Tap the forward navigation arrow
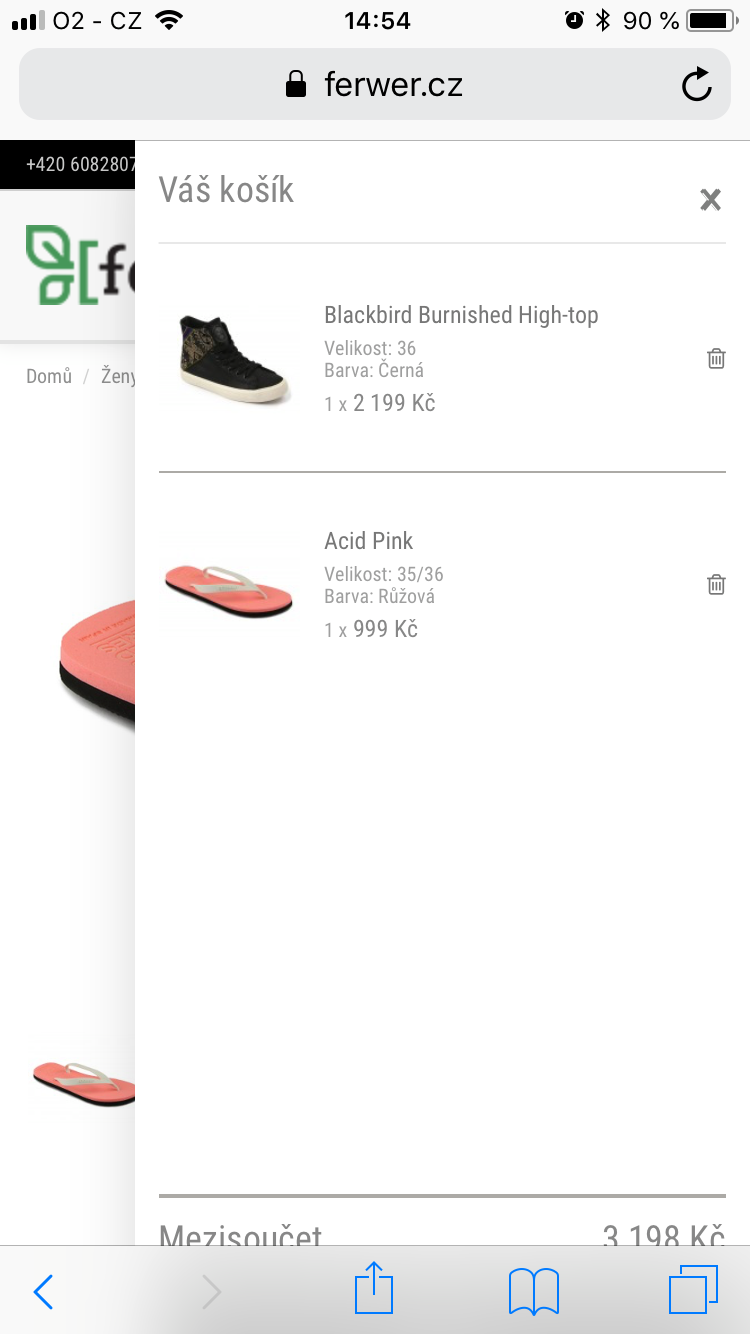 pyautogui.click(x=211, y=1292)
